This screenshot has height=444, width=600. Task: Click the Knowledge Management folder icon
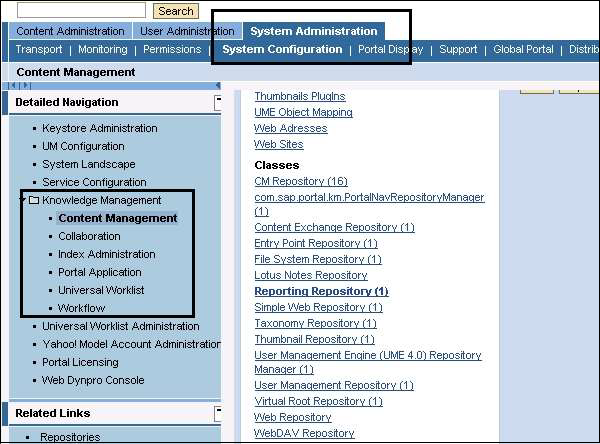(x=34, y=200)
